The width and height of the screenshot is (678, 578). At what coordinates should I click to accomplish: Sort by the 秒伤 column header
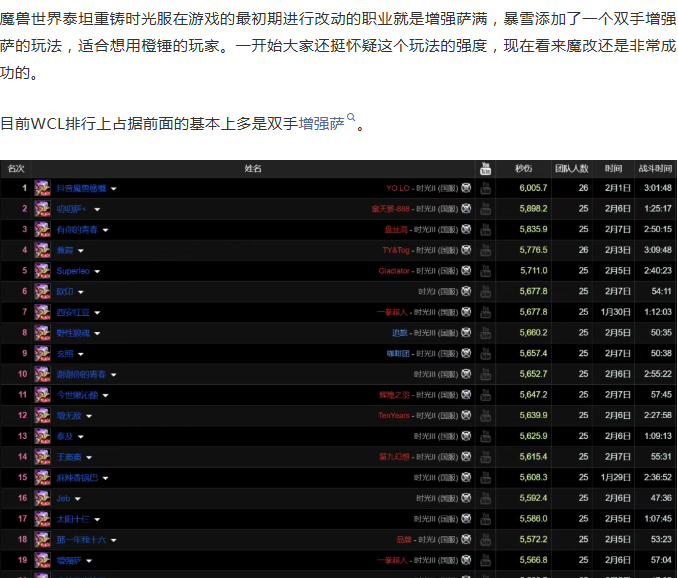[524, 168]
